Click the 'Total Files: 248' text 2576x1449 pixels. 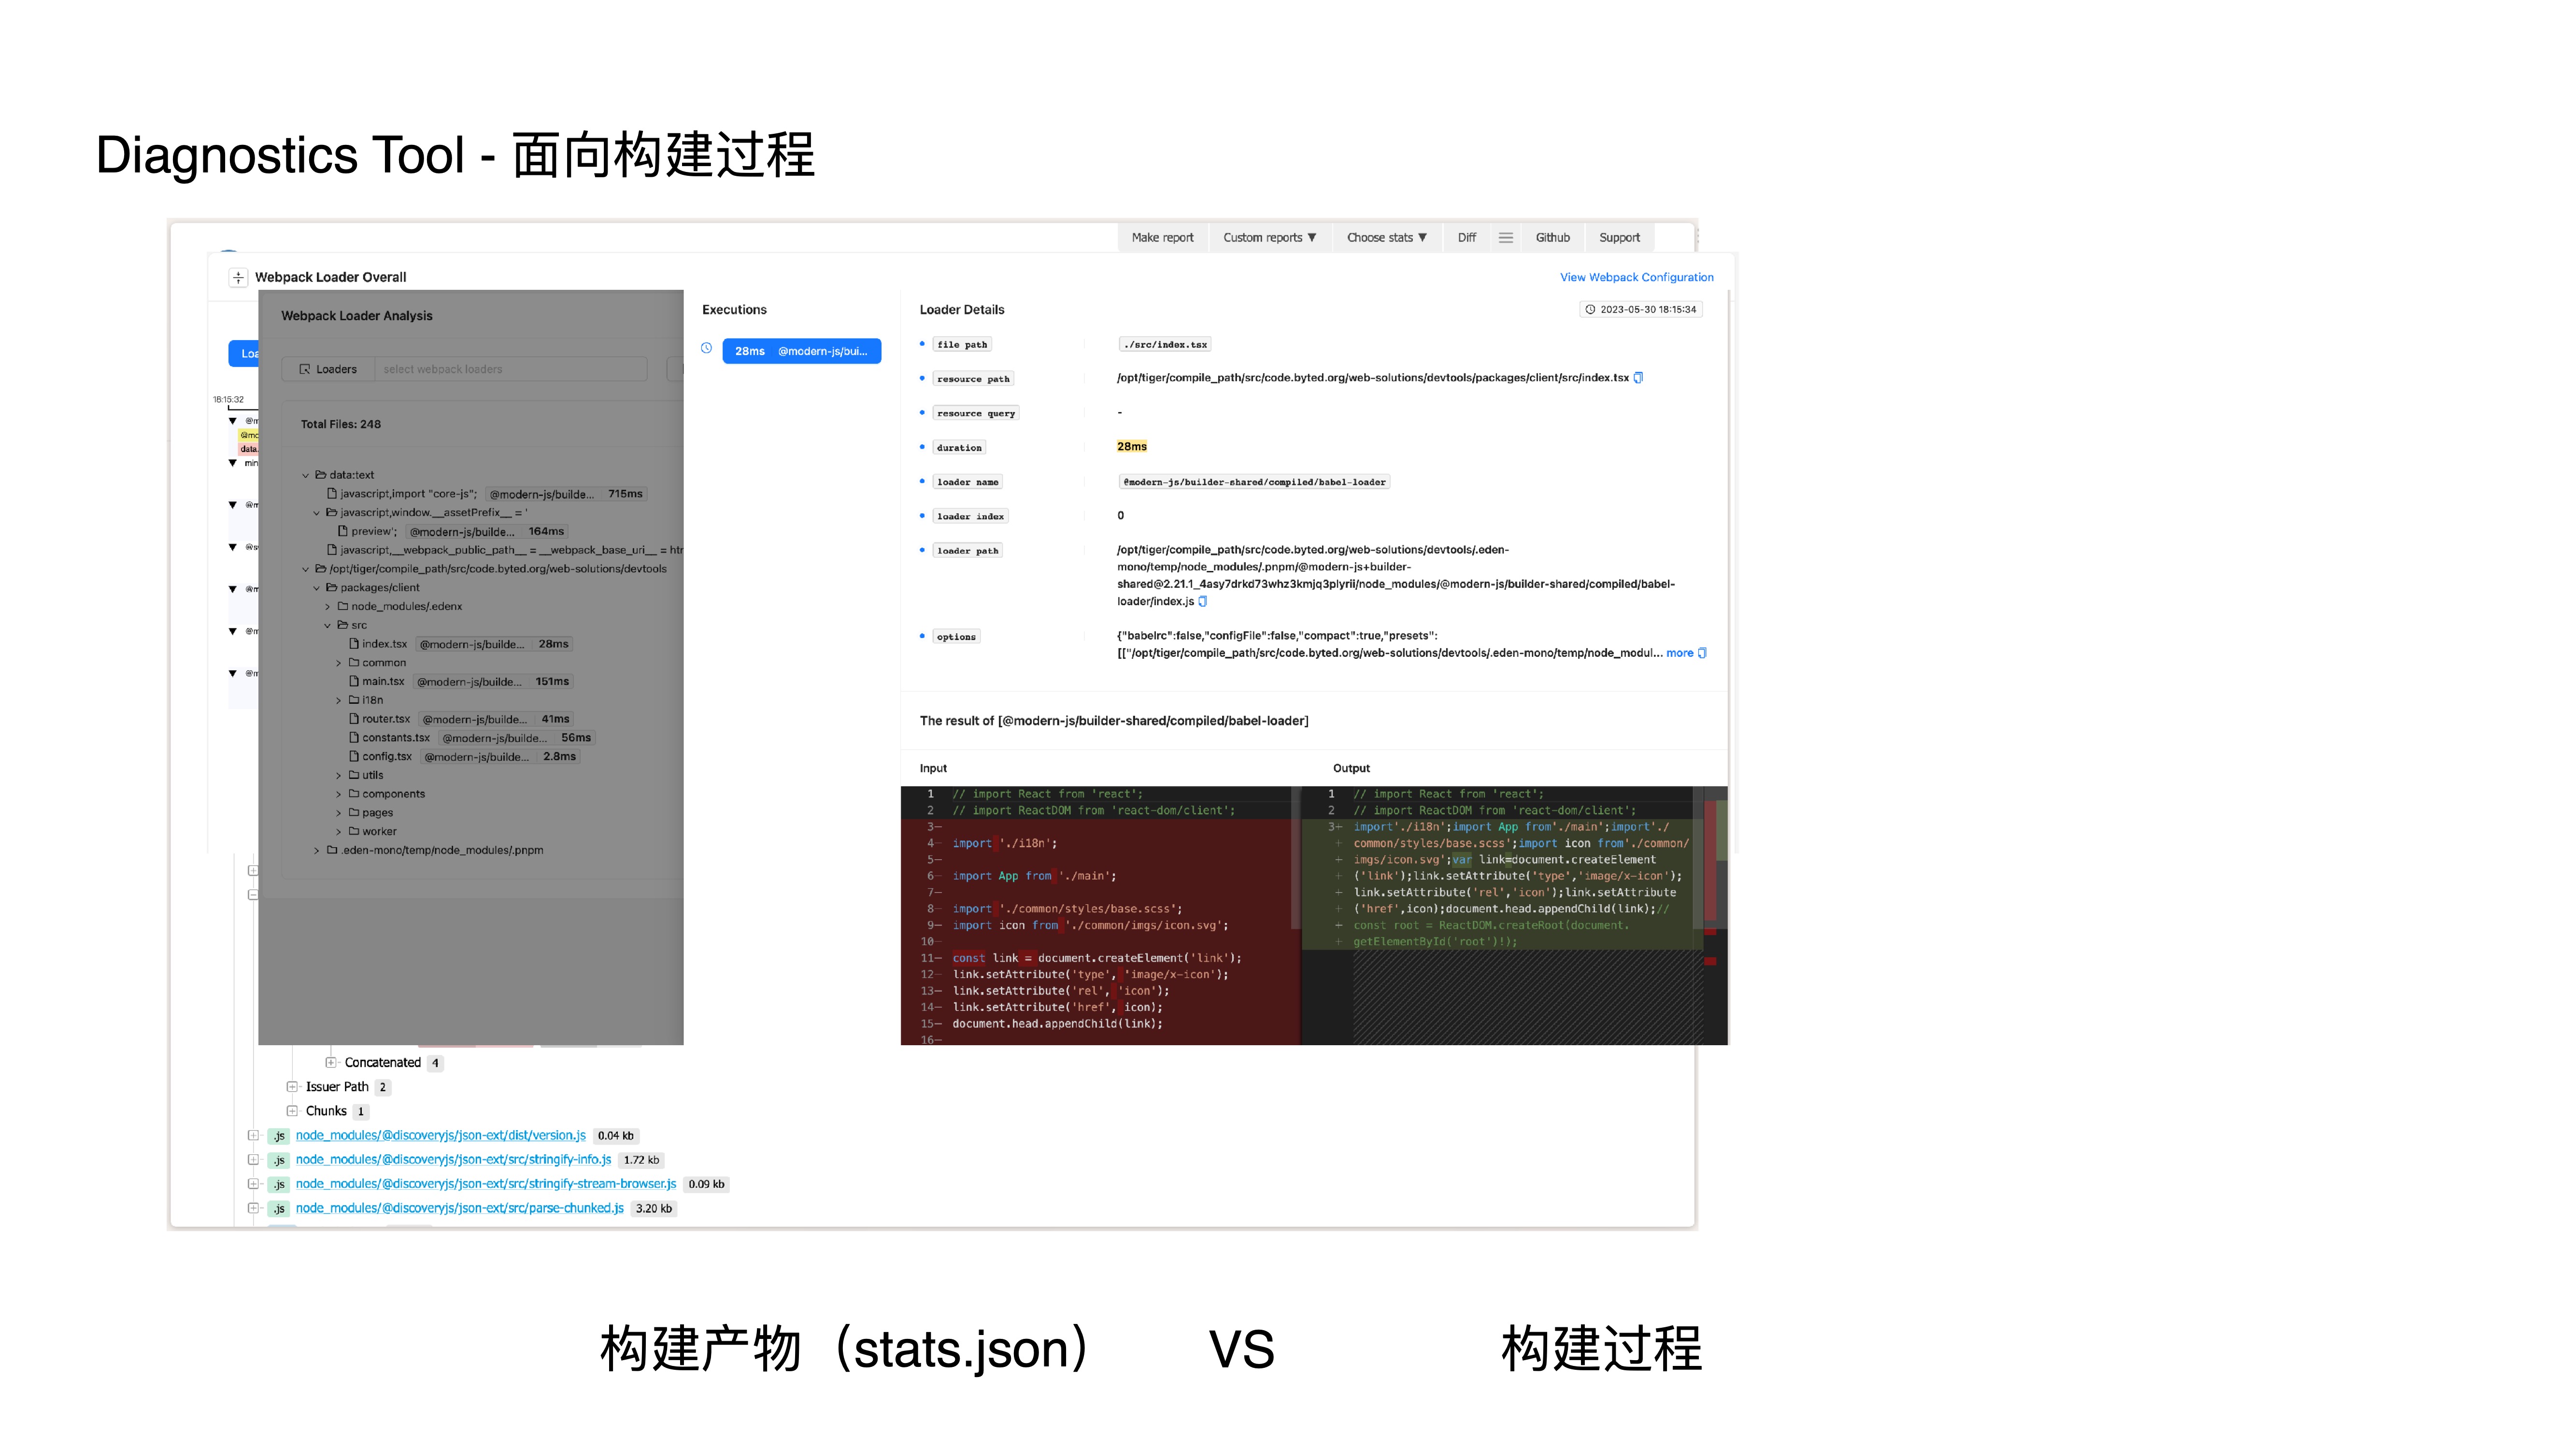[x=340, y=424]
